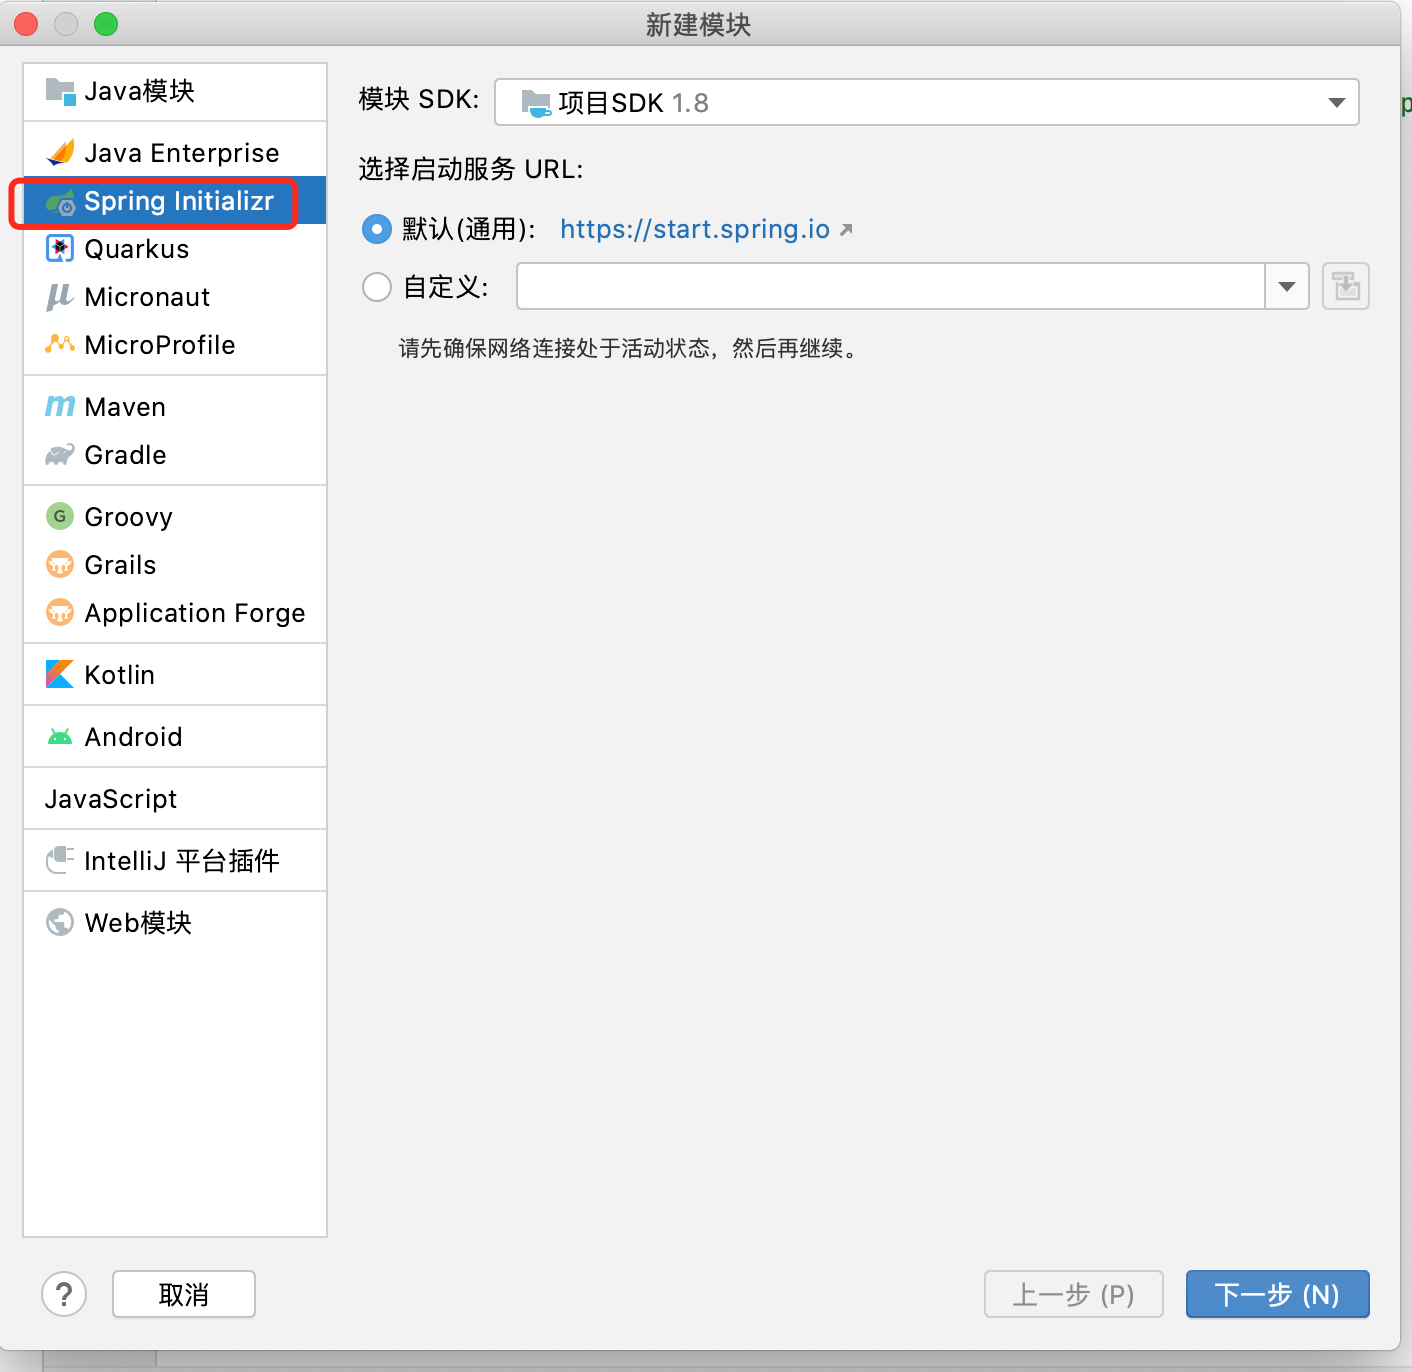
Task: Click the browse icon beside custom URL field
Action: pyautogui.click(x=1346, y=287)
